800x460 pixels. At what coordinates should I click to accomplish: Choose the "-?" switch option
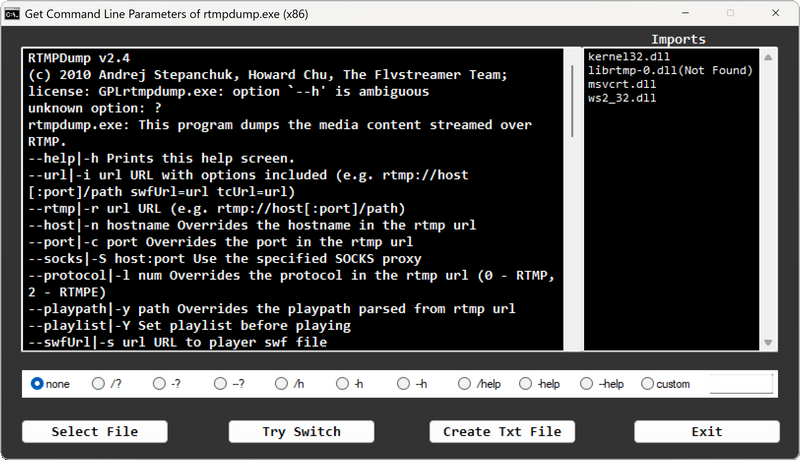click(166, 384)
